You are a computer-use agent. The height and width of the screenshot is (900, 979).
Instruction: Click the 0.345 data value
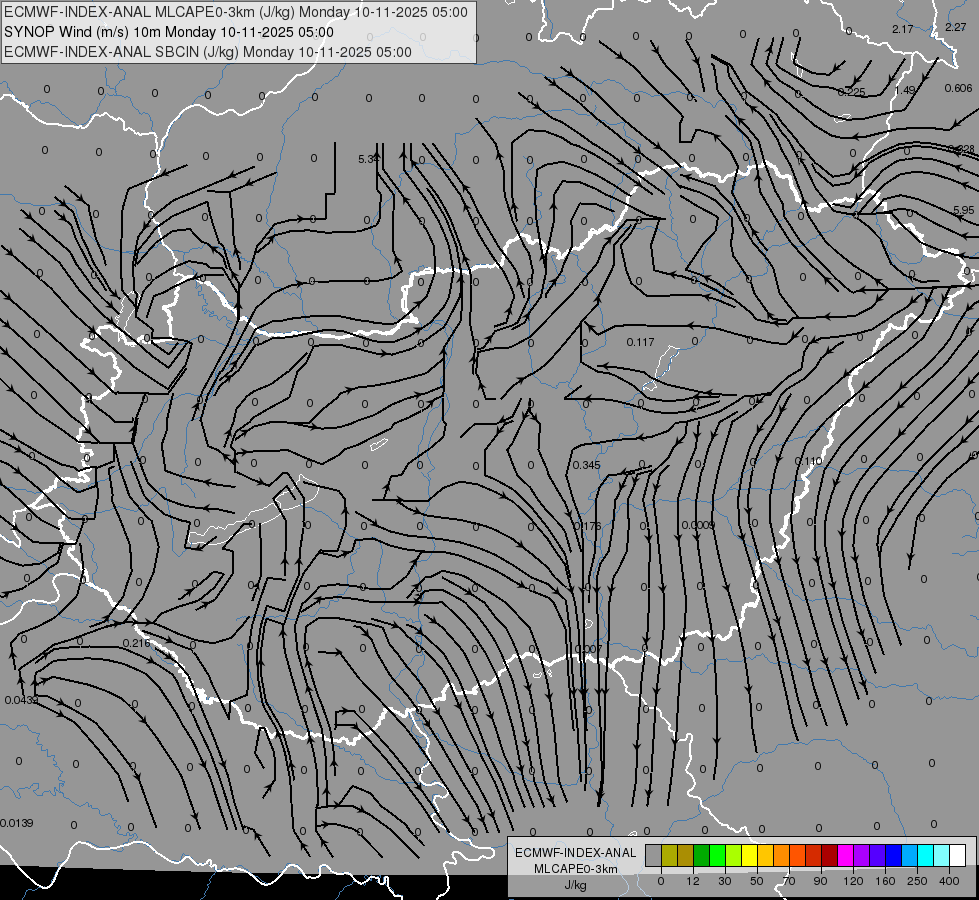coord(586,465)
